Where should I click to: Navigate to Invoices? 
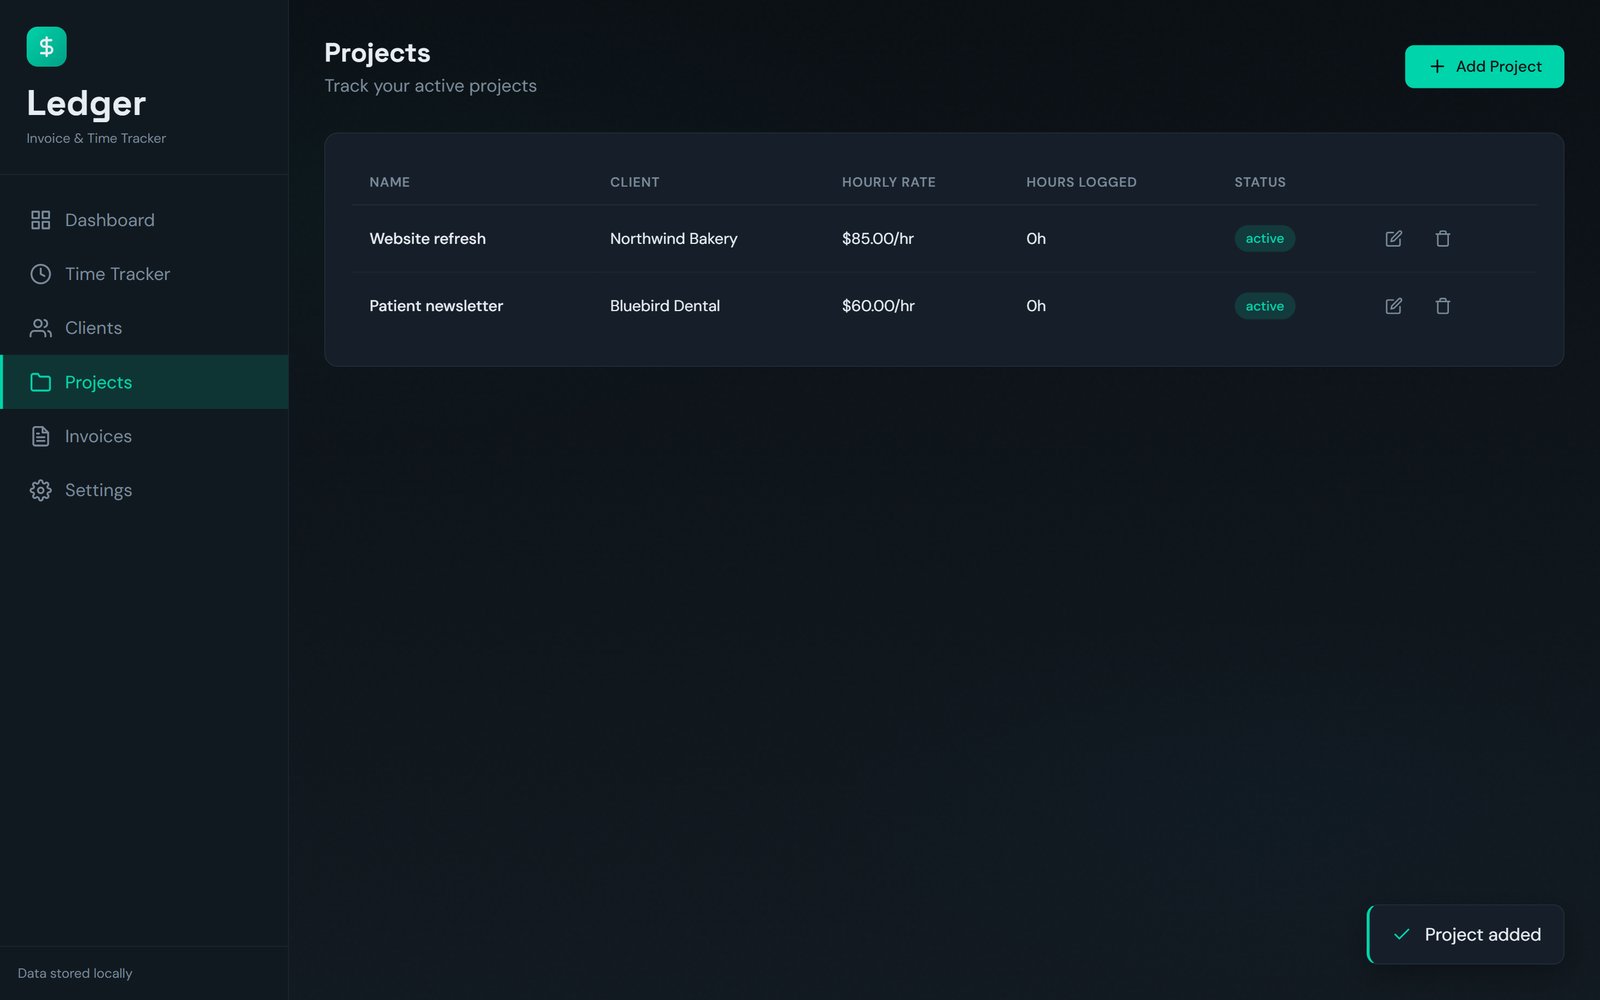click(144, 436)
